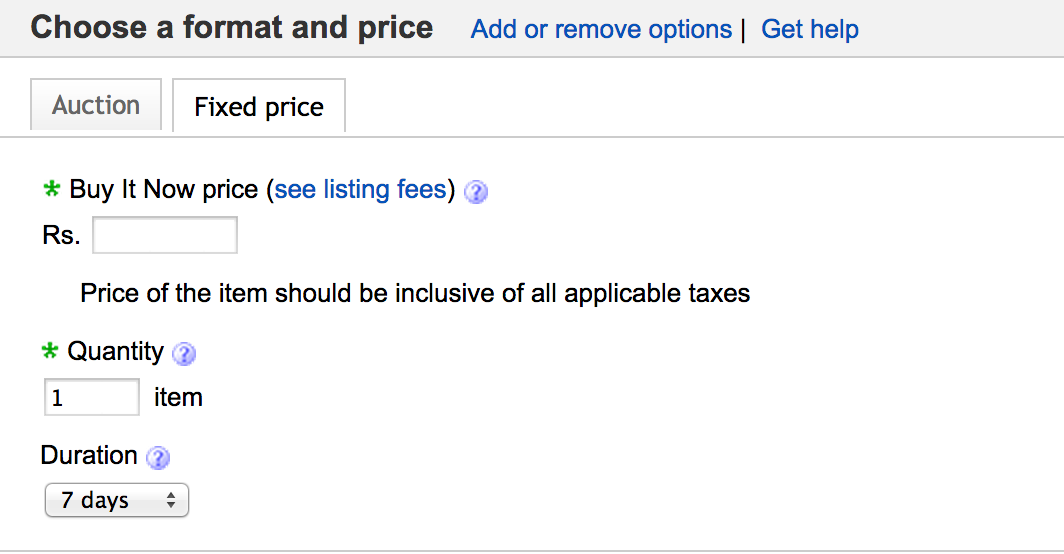This screenshot has height=554, width=1064.
Task: Click the Rs. currency label
Action: 61,236
